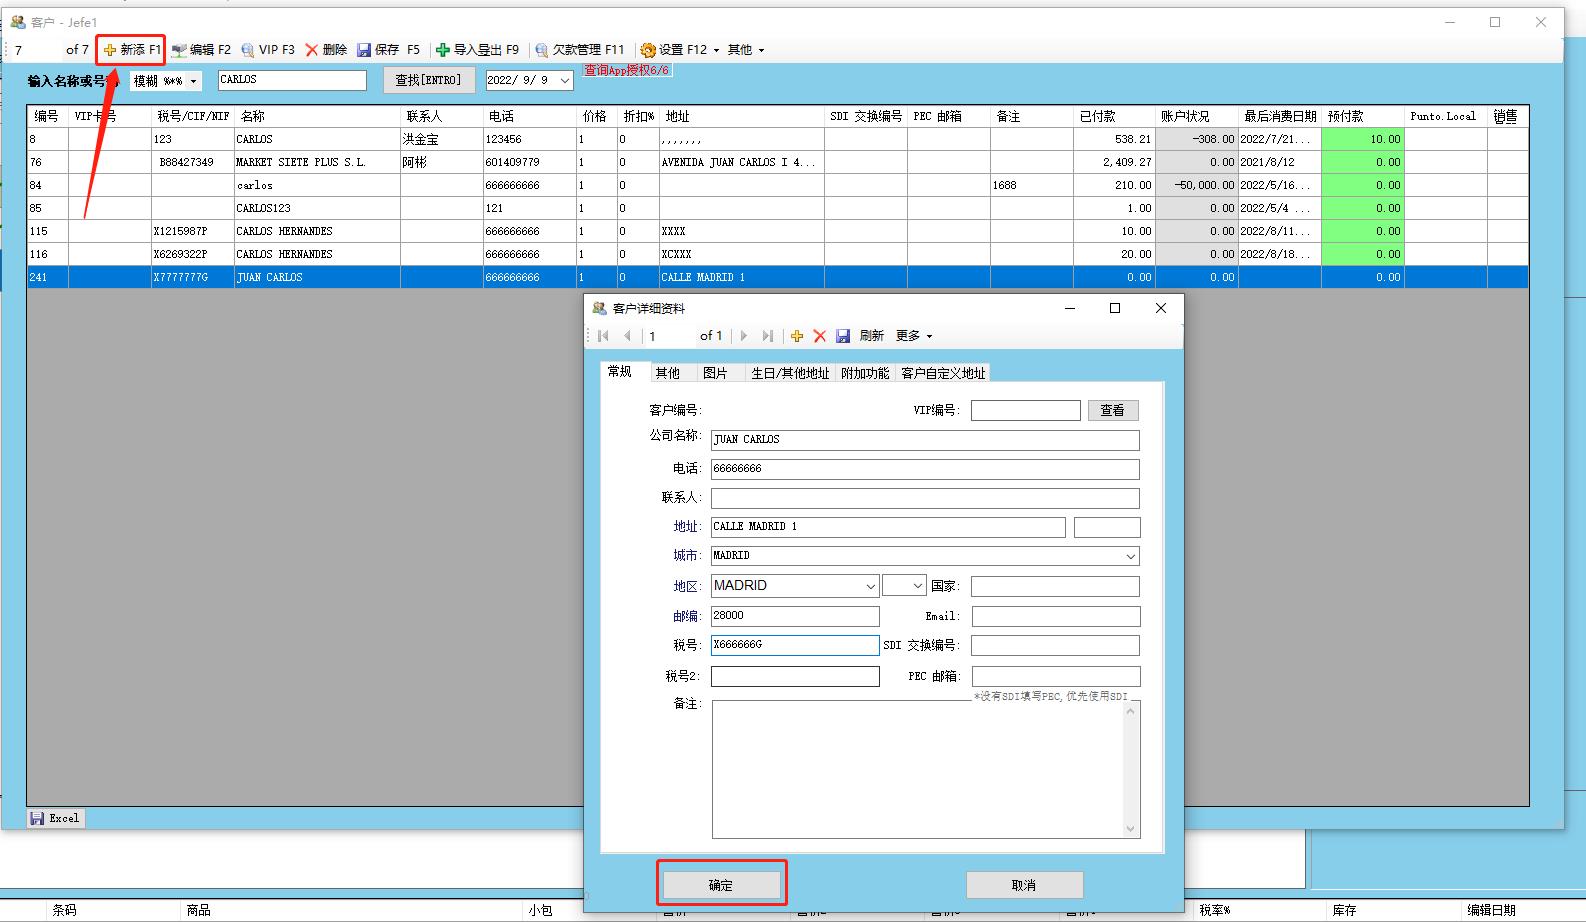Open the date picker dropdown 2022/9/9

(565, 80)
